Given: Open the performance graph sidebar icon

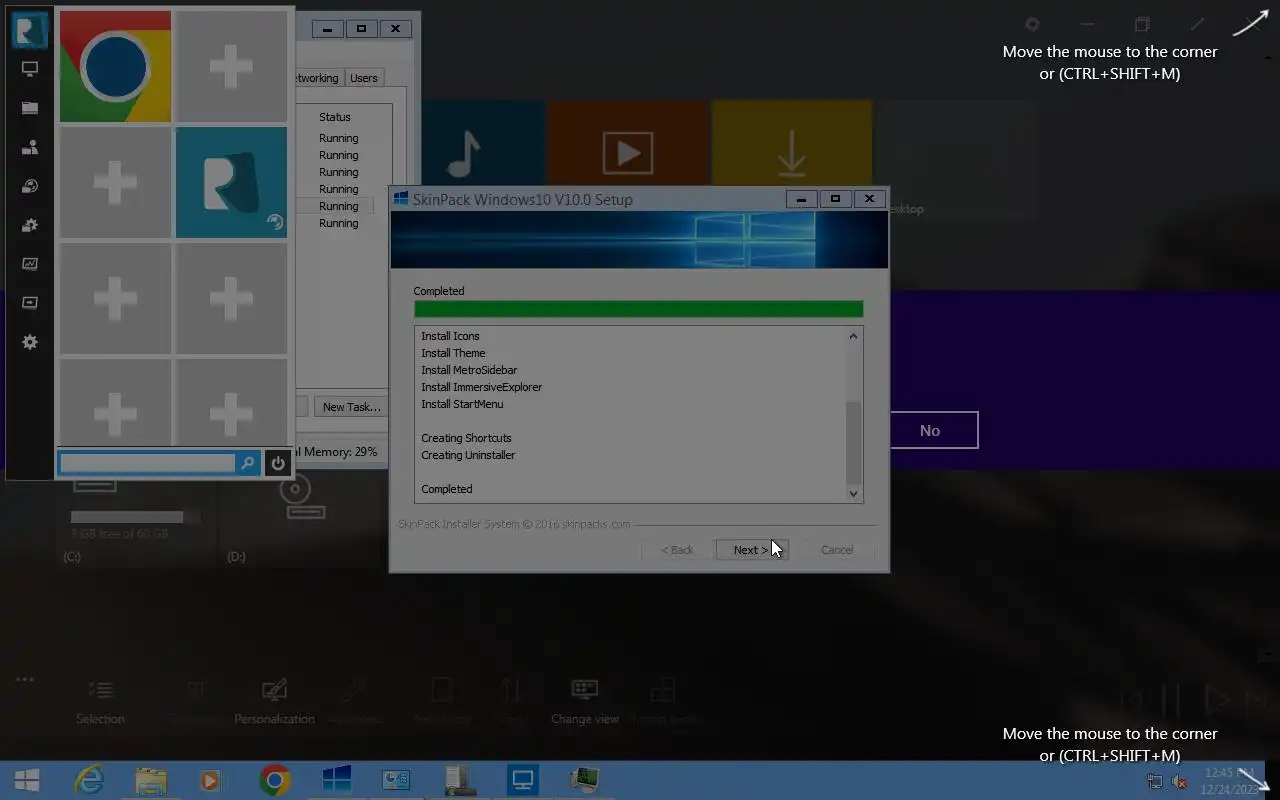Looking at the screenshot, I should [30, 264].
